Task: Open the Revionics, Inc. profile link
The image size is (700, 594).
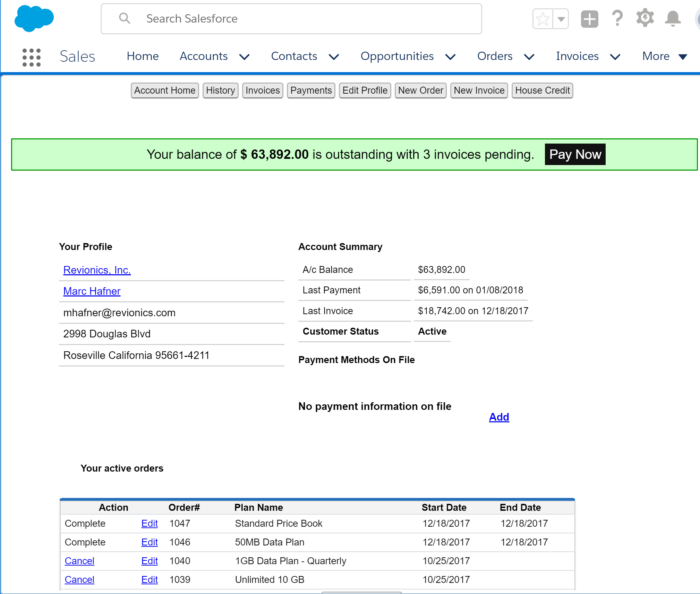Action: click(97, 270)
